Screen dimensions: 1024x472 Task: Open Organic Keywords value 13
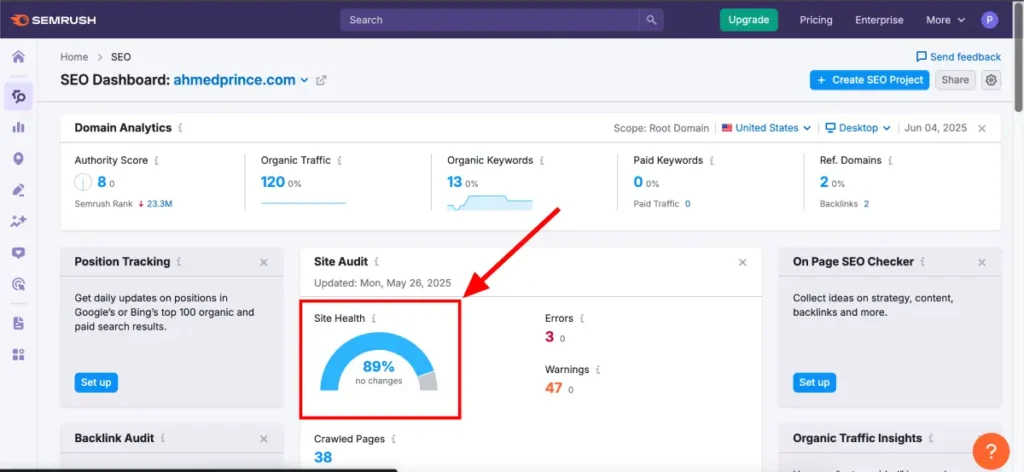point(455,182)
